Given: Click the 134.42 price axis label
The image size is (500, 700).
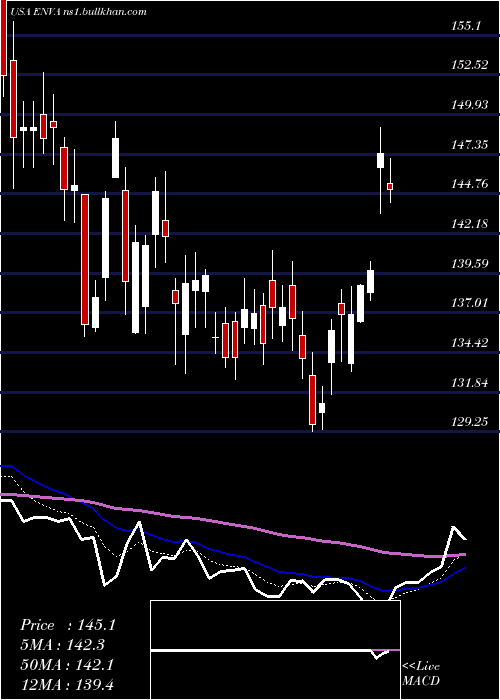Looking at the screenshot, I should pyautogui.click(x=469, y=343).
